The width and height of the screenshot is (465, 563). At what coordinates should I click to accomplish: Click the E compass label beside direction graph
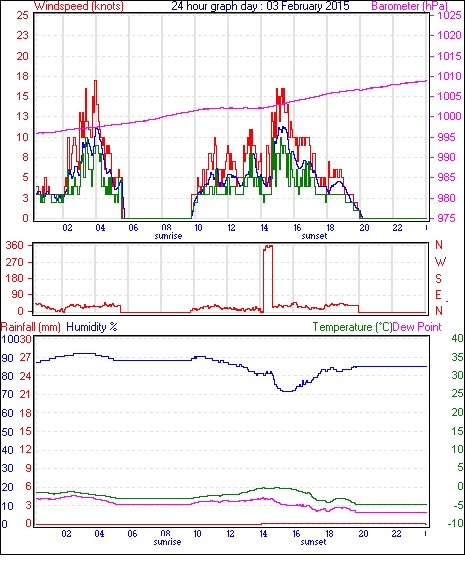(438, 295)
